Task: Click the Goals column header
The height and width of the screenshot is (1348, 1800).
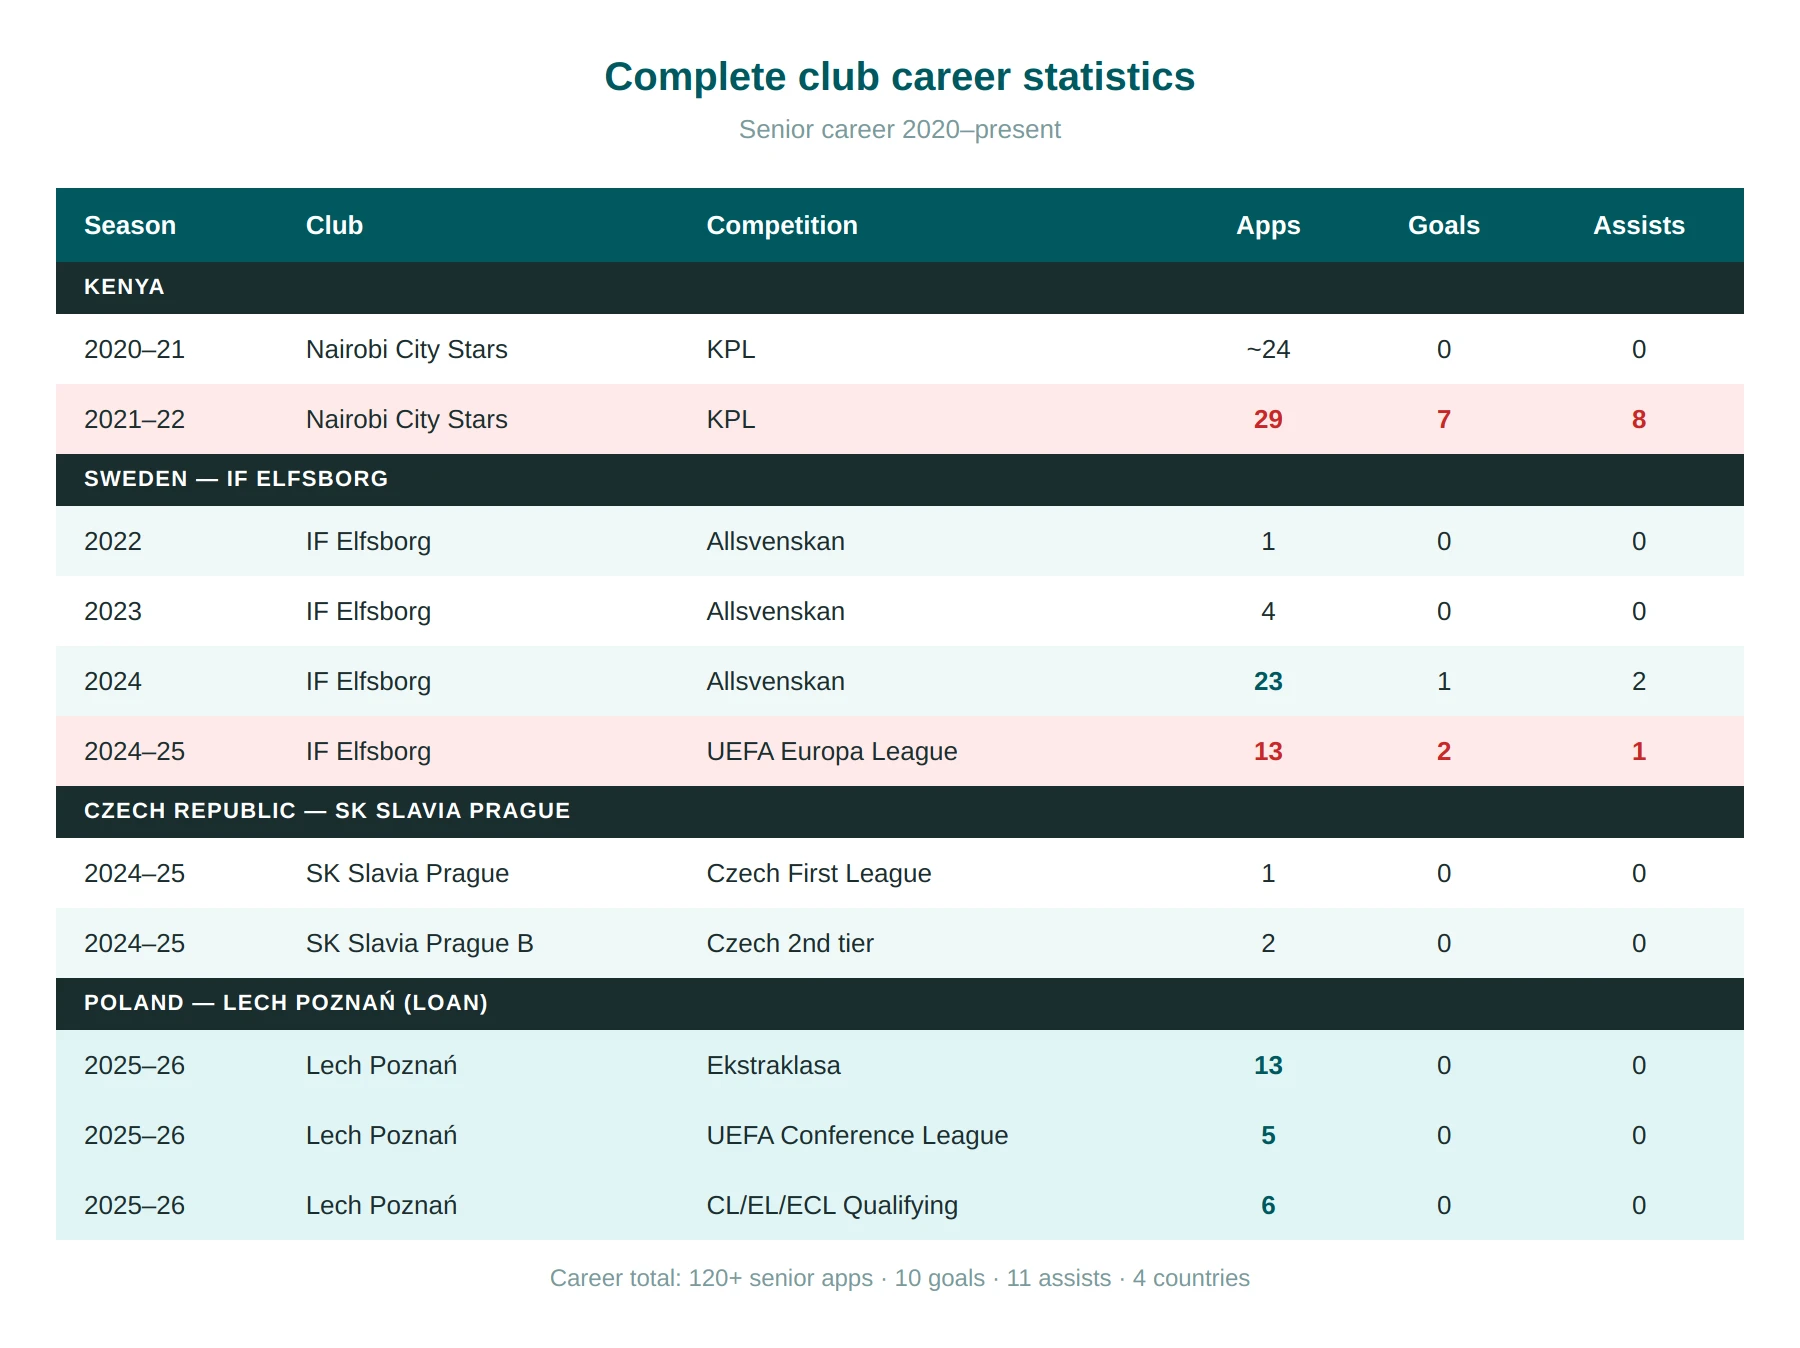Action: [1444, 225]
